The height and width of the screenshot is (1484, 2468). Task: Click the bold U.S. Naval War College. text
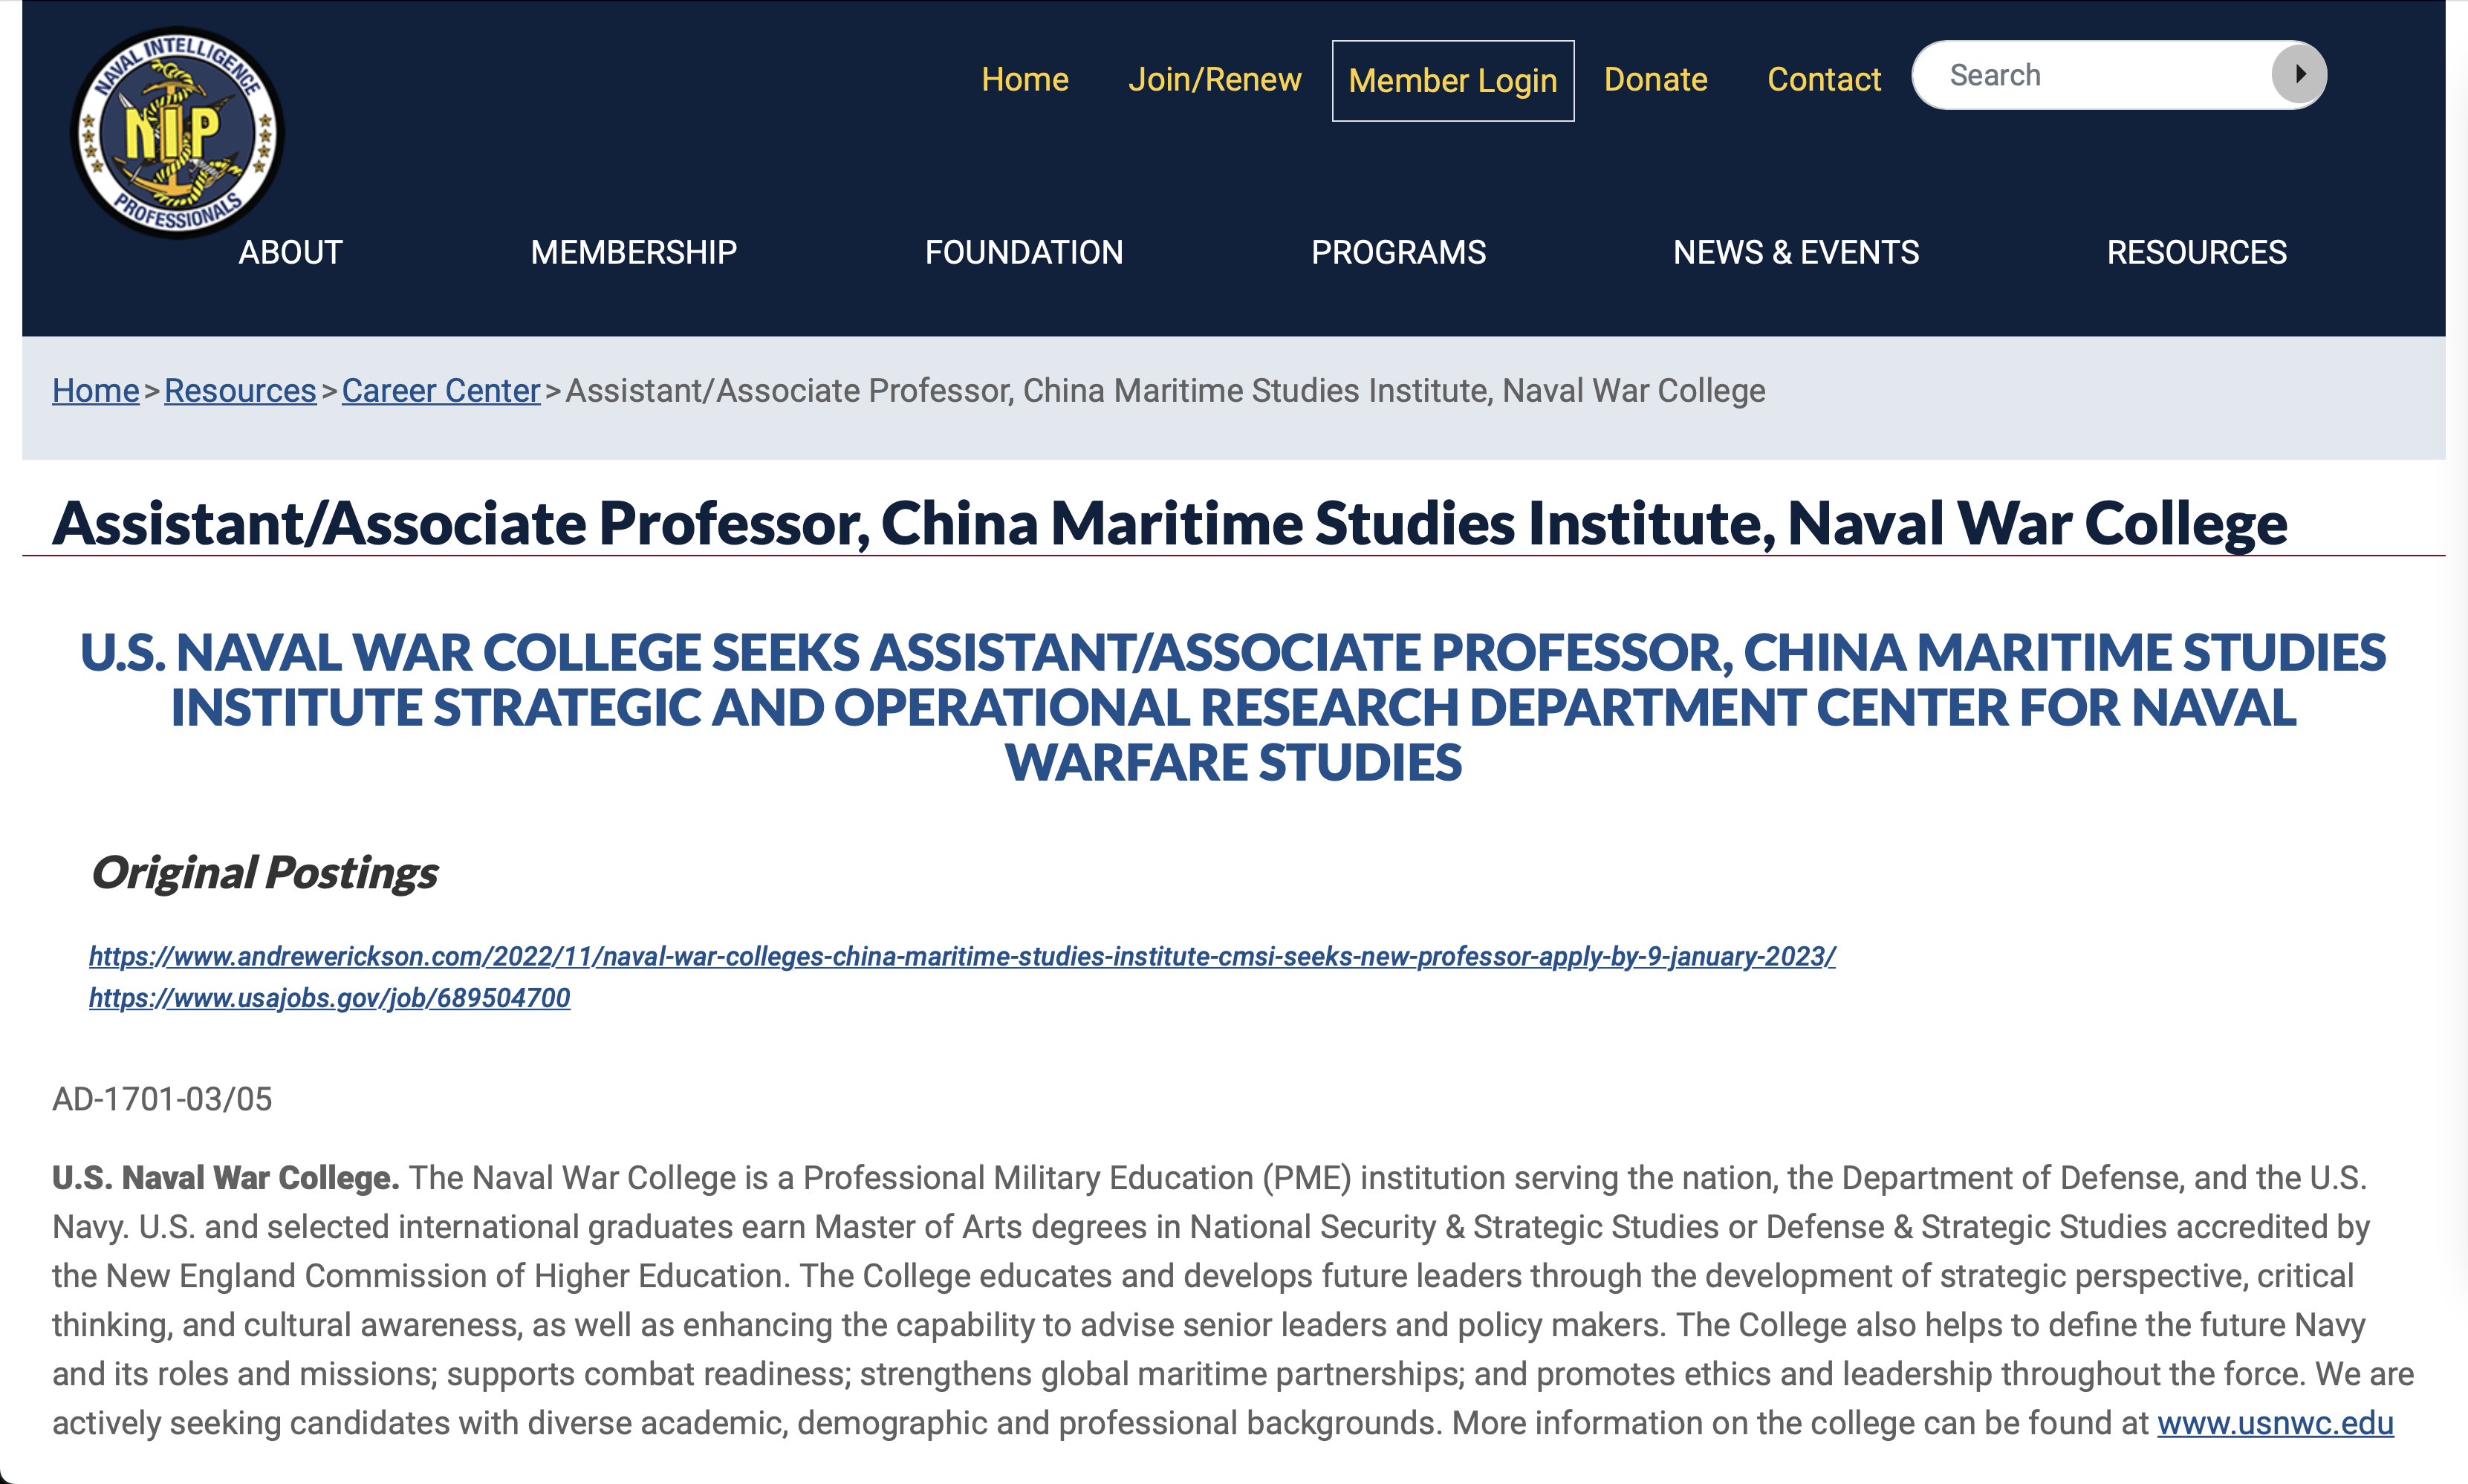(x=225, y=1178)
